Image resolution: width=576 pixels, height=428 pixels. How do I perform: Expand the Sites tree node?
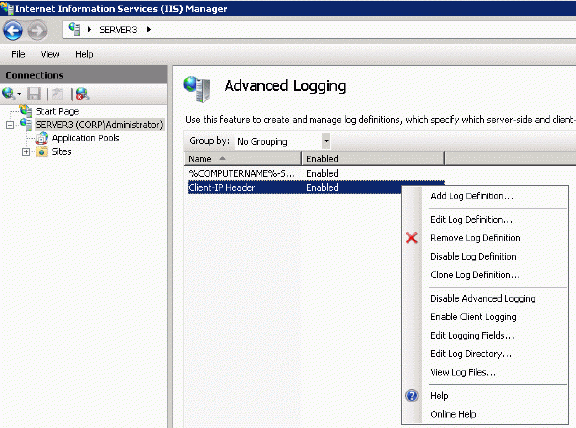[26, 152]
